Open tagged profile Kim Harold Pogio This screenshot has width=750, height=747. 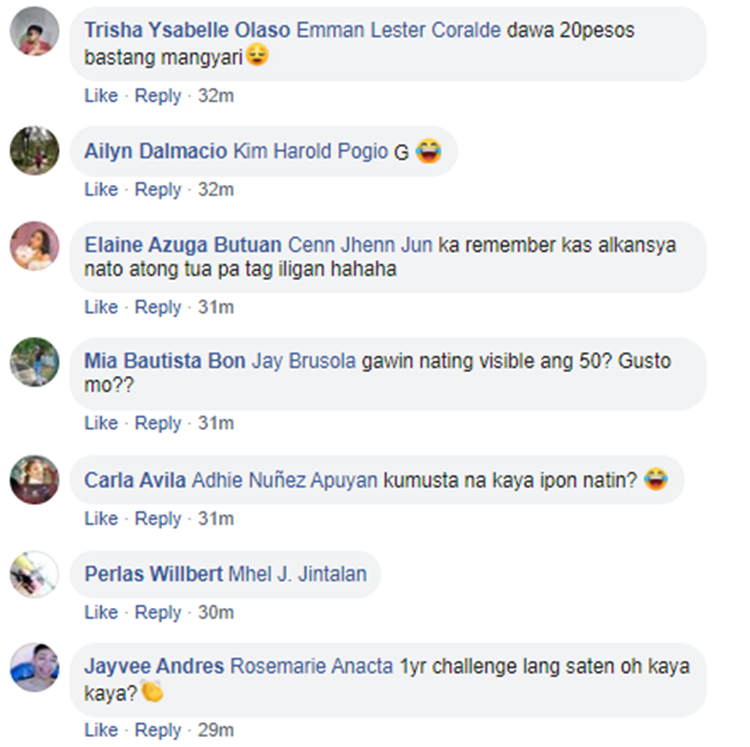point(310,151)
